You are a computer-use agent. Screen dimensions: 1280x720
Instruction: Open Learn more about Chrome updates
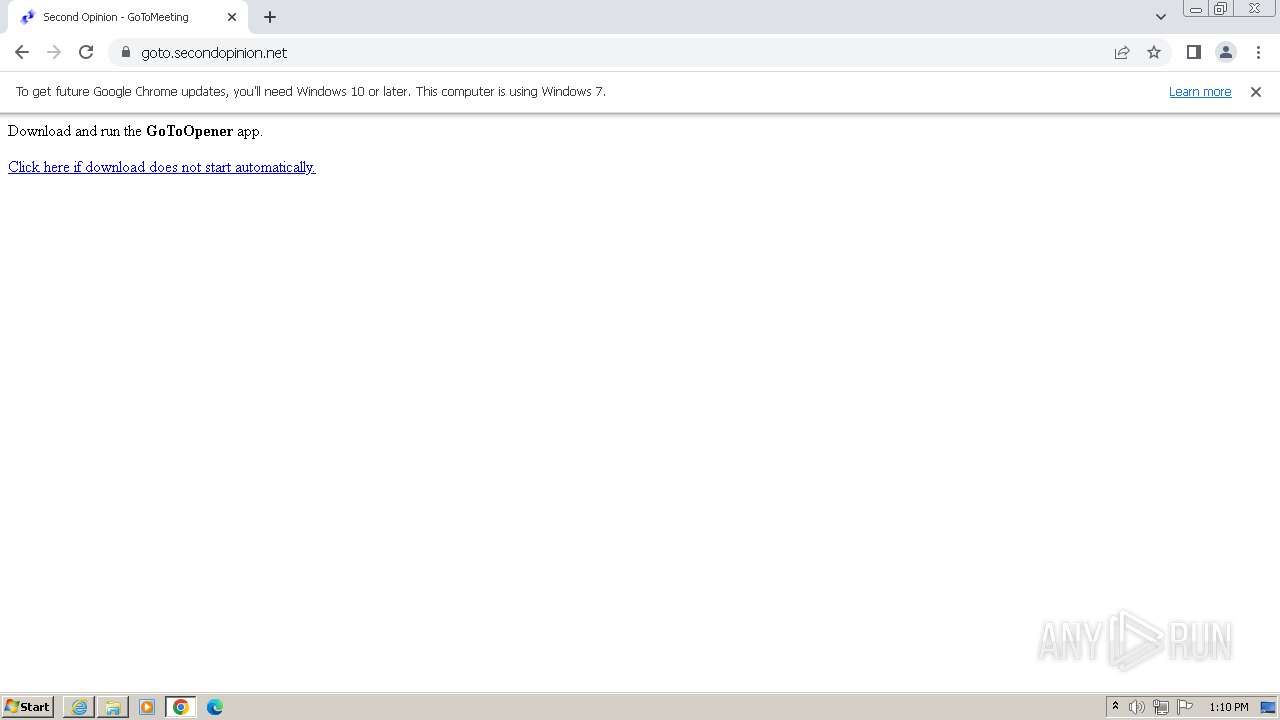[1200, 91]
